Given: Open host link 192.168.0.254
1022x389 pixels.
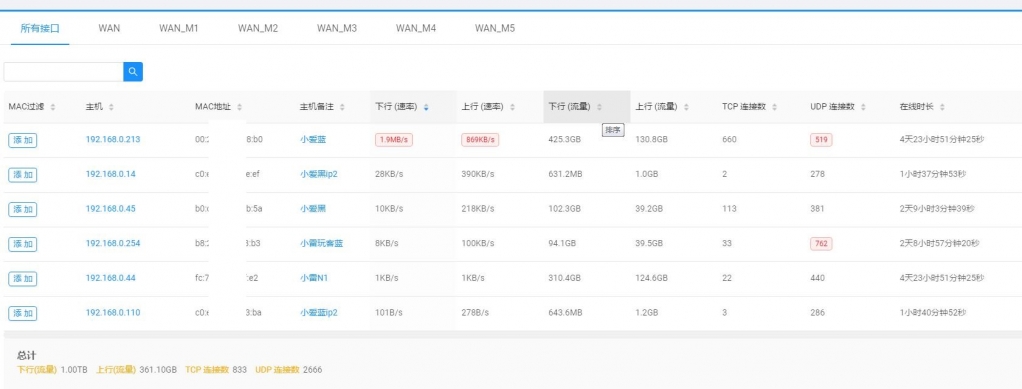Looking at the screenshot, I should point(113,244).
